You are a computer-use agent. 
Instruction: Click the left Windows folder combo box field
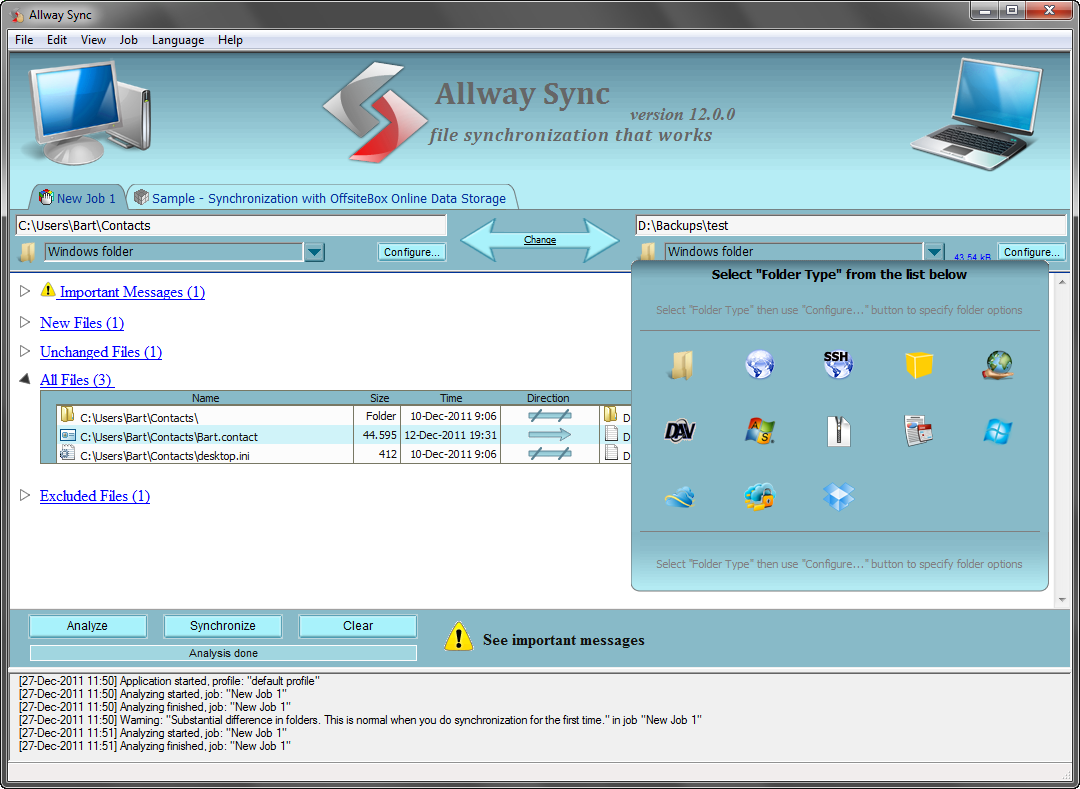click(174, 252)
